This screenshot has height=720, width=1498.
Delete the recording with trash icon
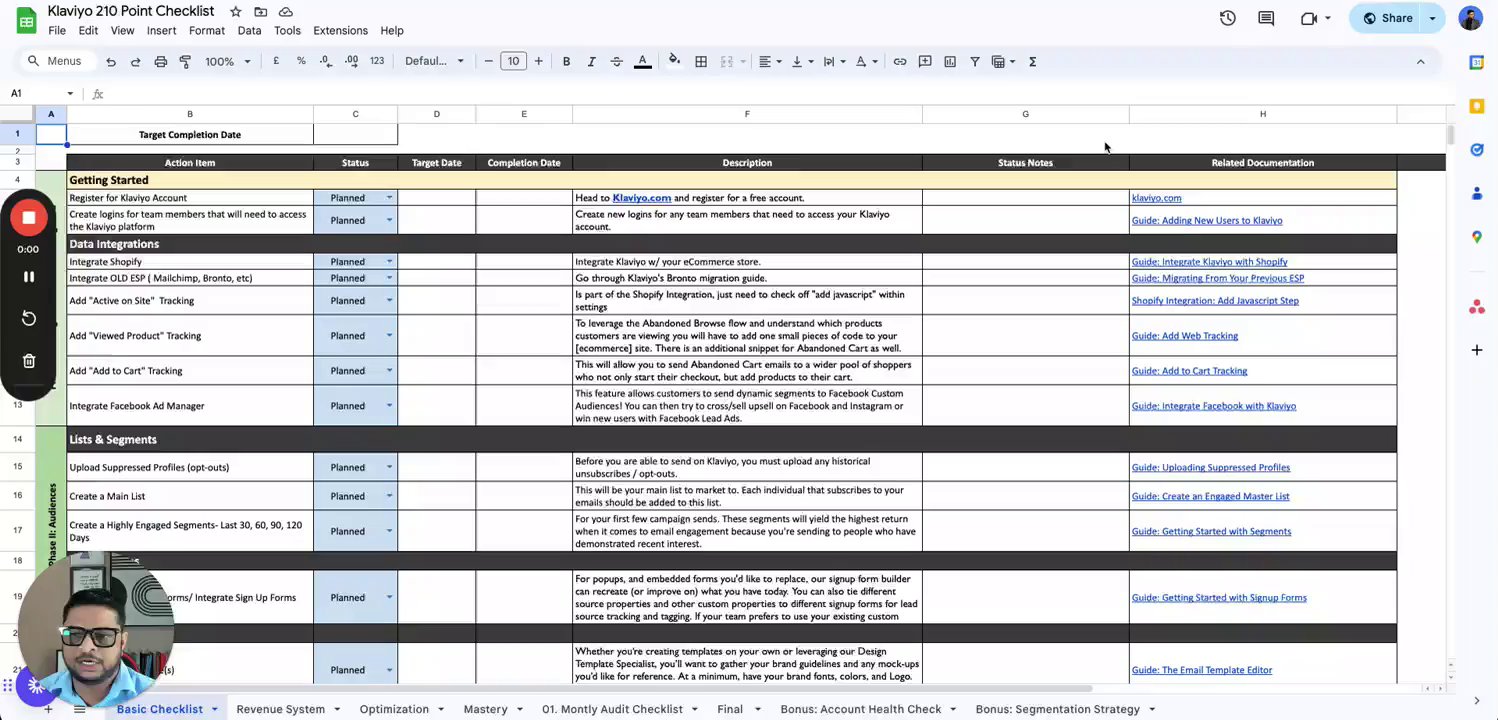coord(29,361)
